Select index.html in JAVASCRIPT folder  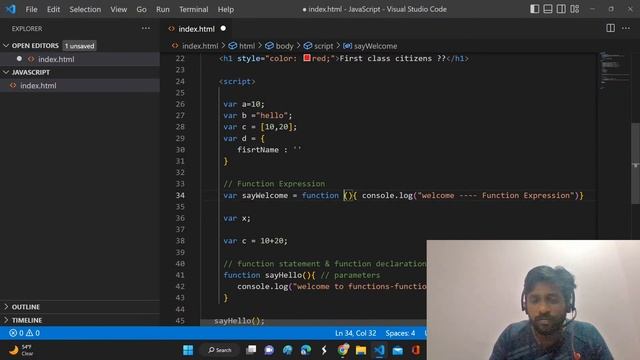click(x=38, y=85)
